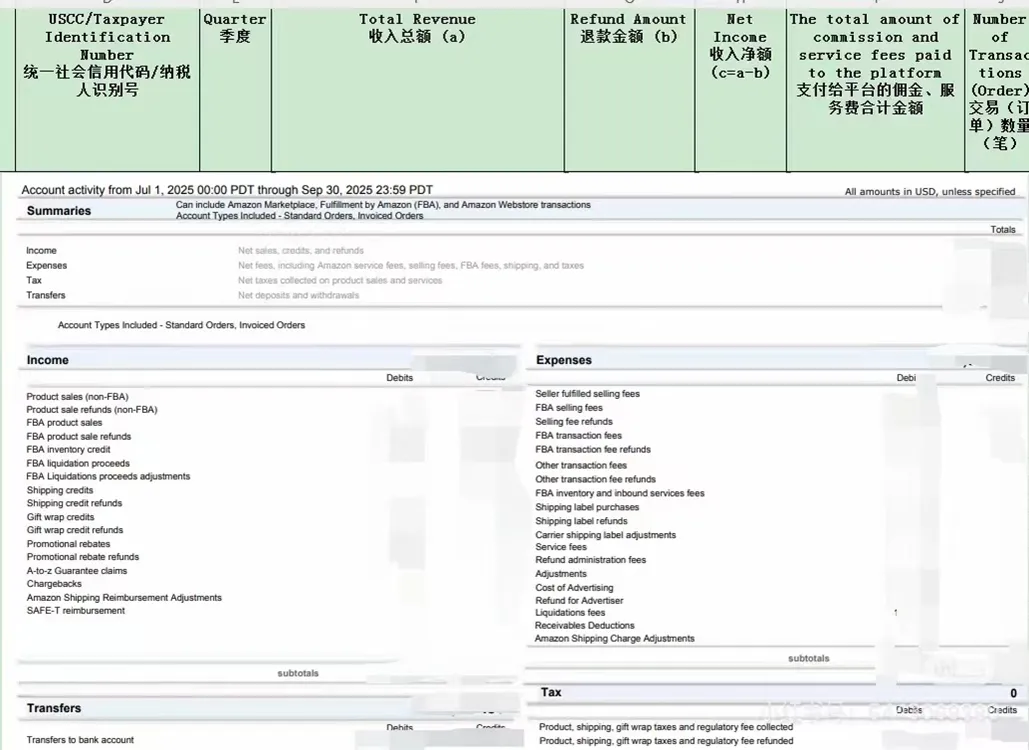
Task: Click Liquidations fees row
Action: pyautogui.click(x=570, y=612)
